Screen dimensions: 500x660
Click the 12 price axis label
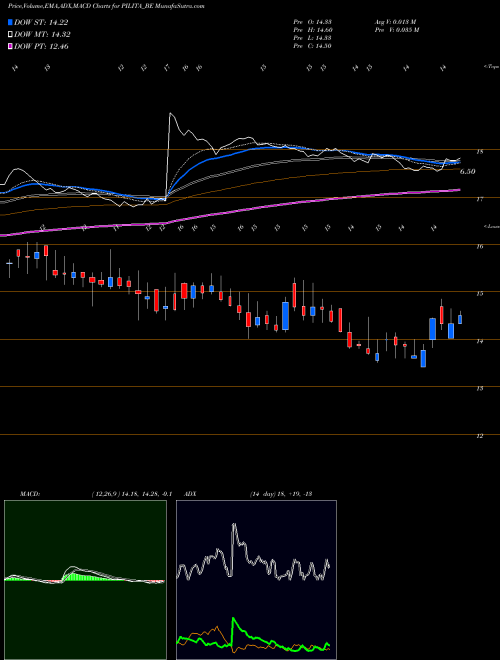coord(479,436)
